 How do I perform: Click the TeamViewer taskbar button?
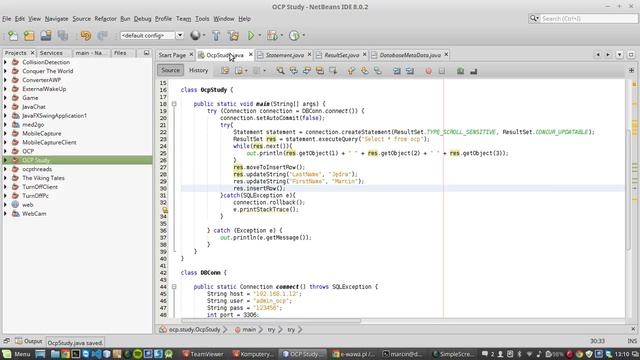tap(203, 354)
